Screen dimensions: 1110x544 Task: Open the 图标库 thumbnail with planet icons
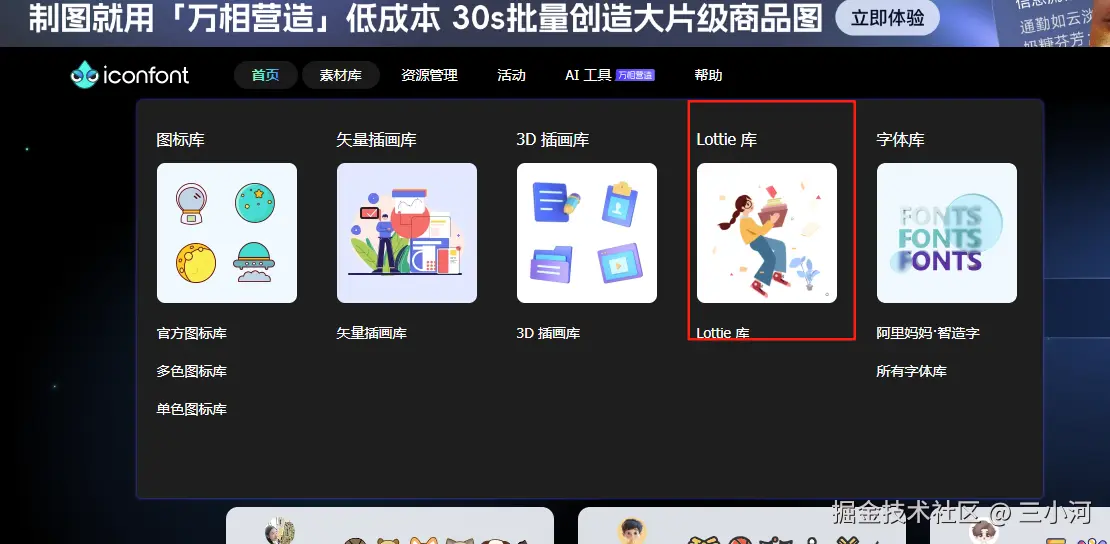(x=227, y=233)
